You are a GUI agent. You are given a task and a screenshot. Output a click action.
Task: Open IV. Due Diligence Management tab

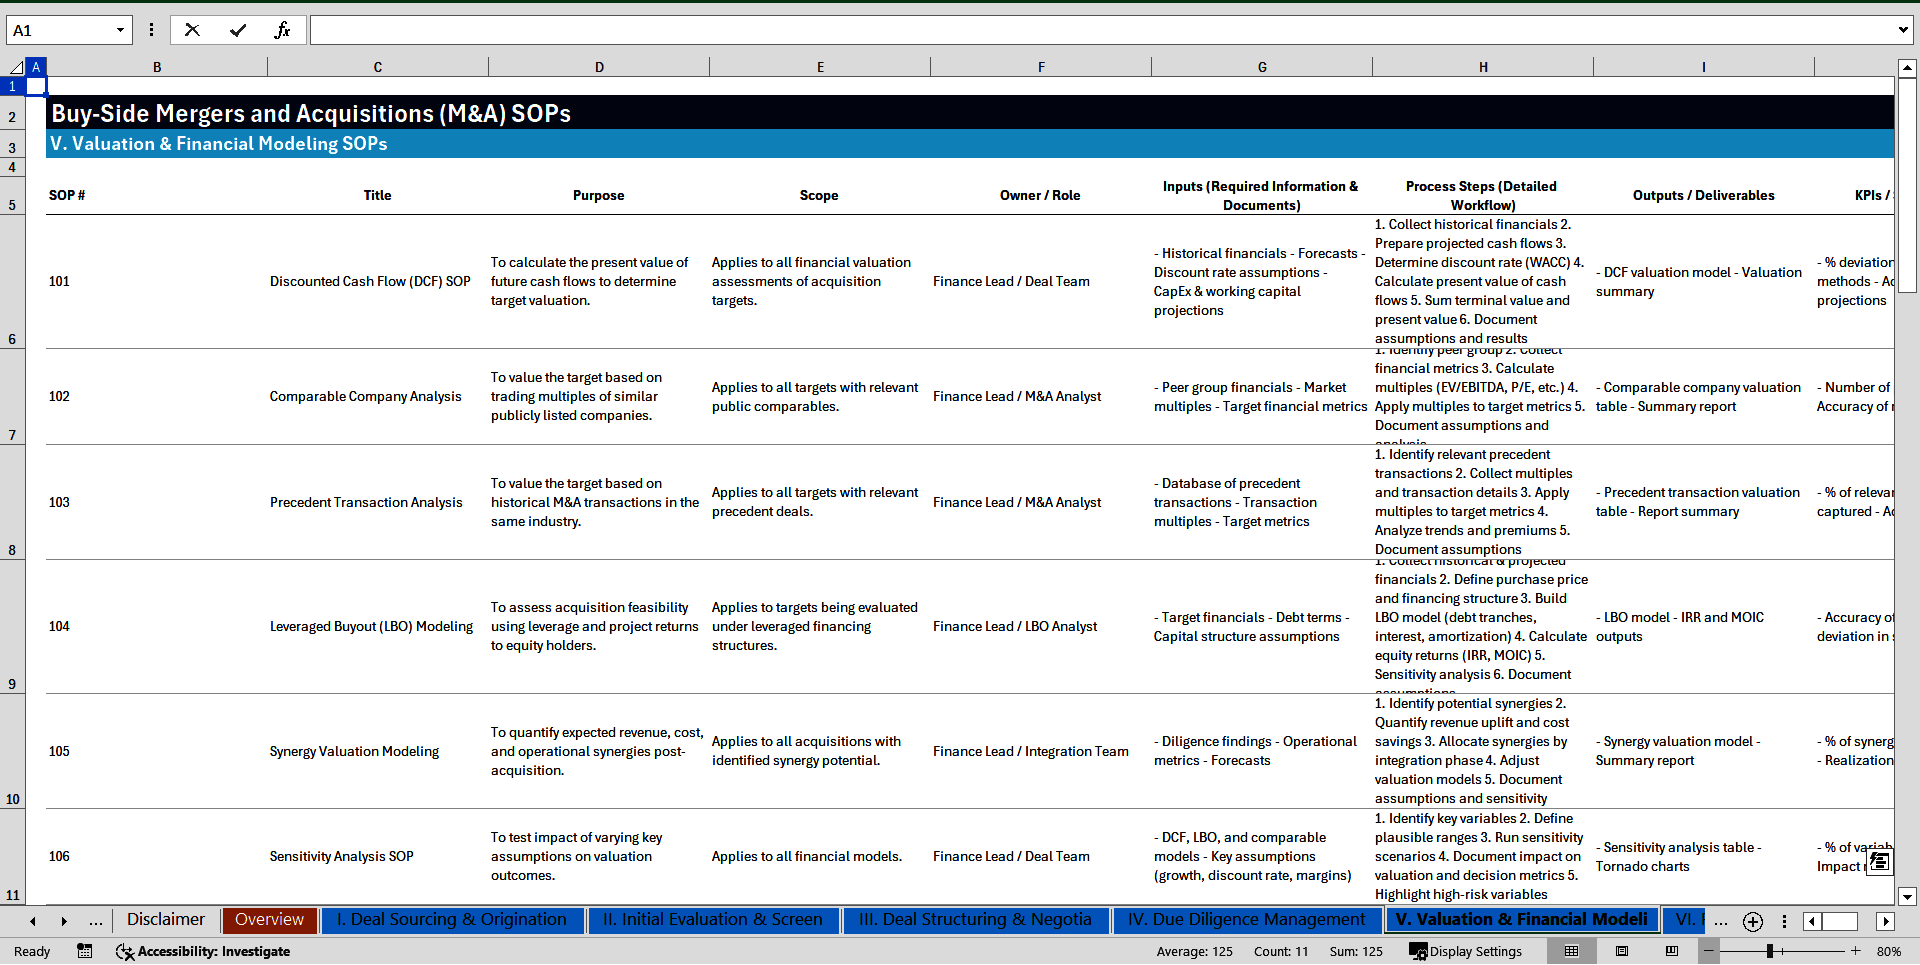(x=1246, y=920)
